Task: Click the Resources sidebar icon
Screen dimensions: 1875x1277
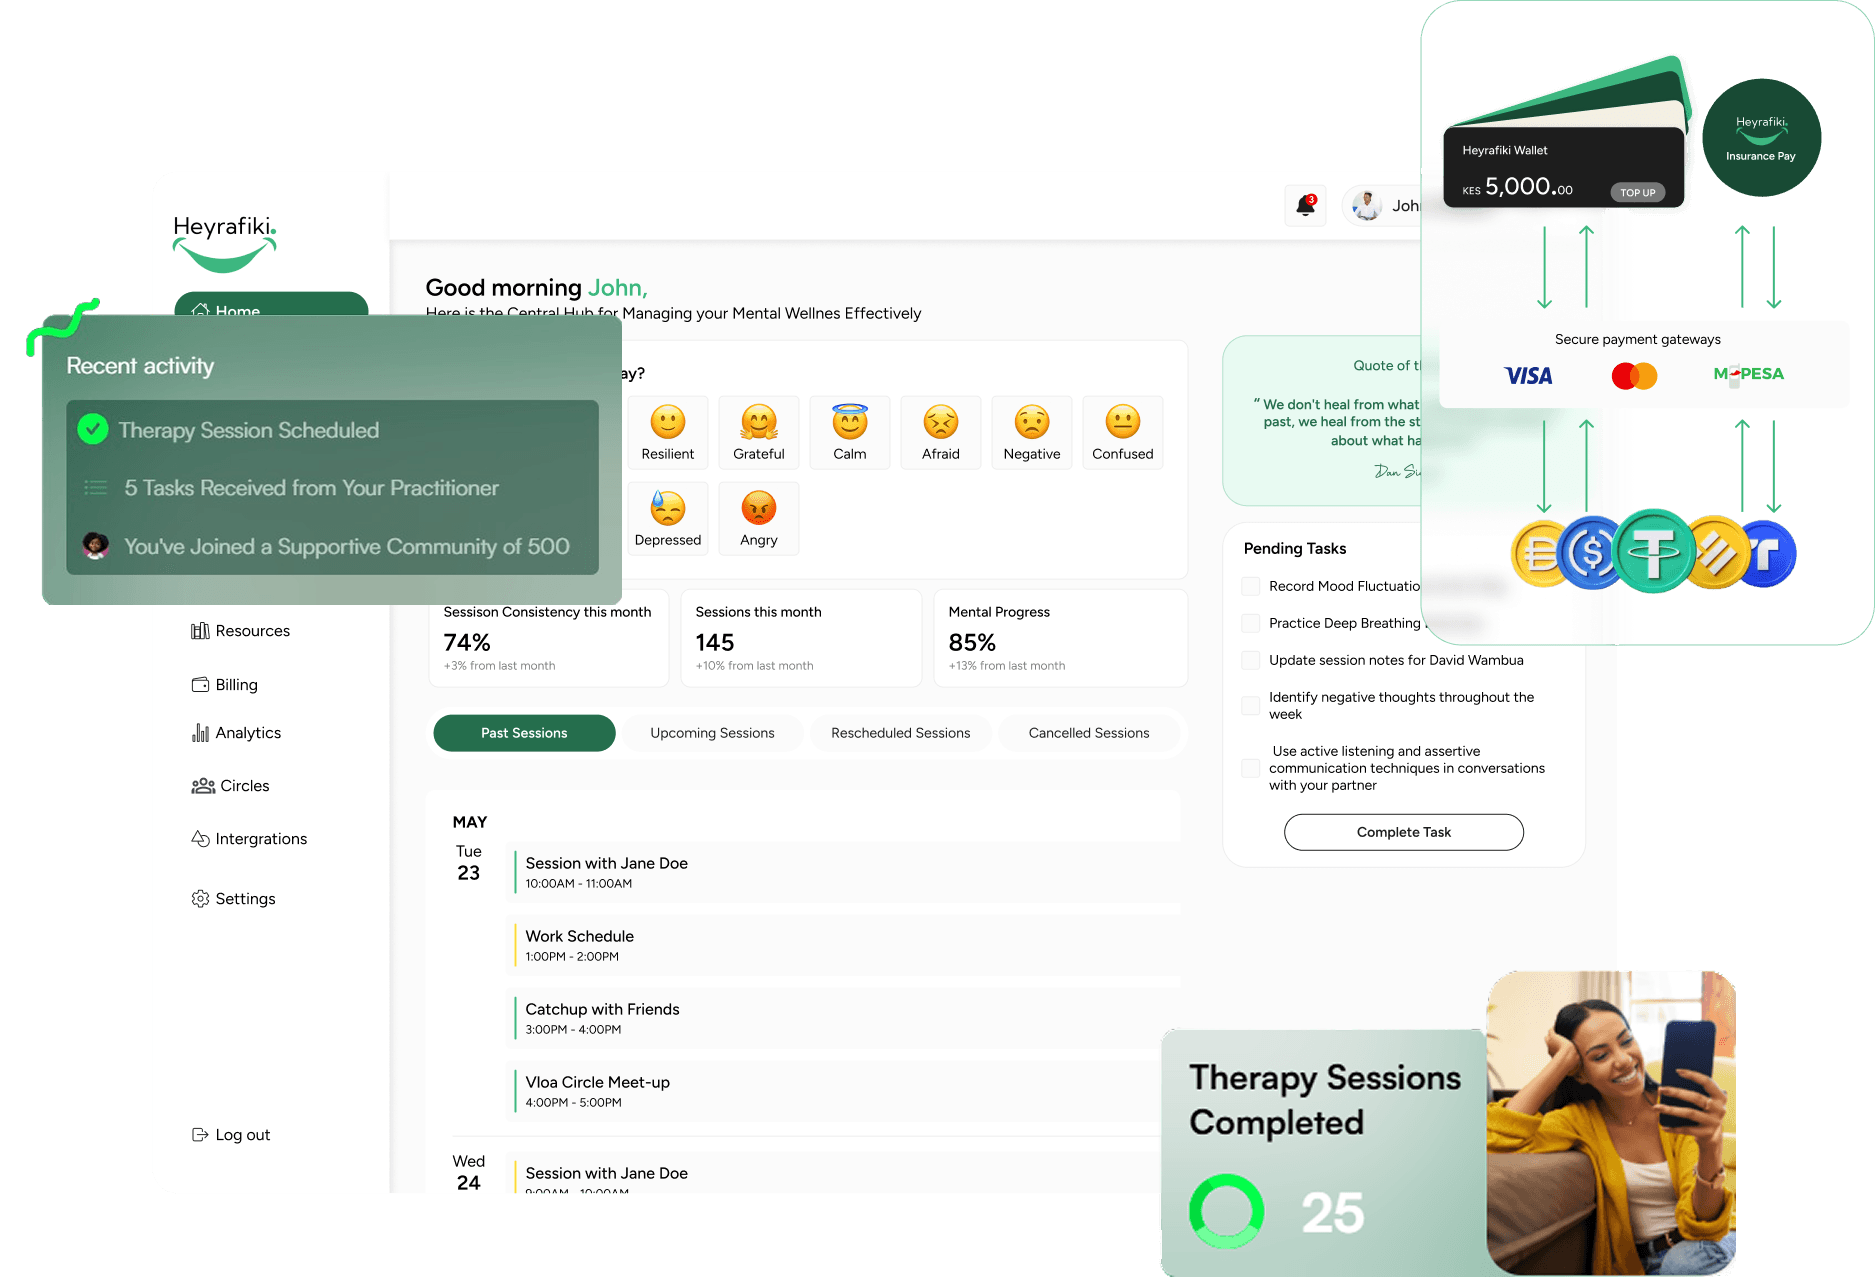Action: (x=200, y=631)
